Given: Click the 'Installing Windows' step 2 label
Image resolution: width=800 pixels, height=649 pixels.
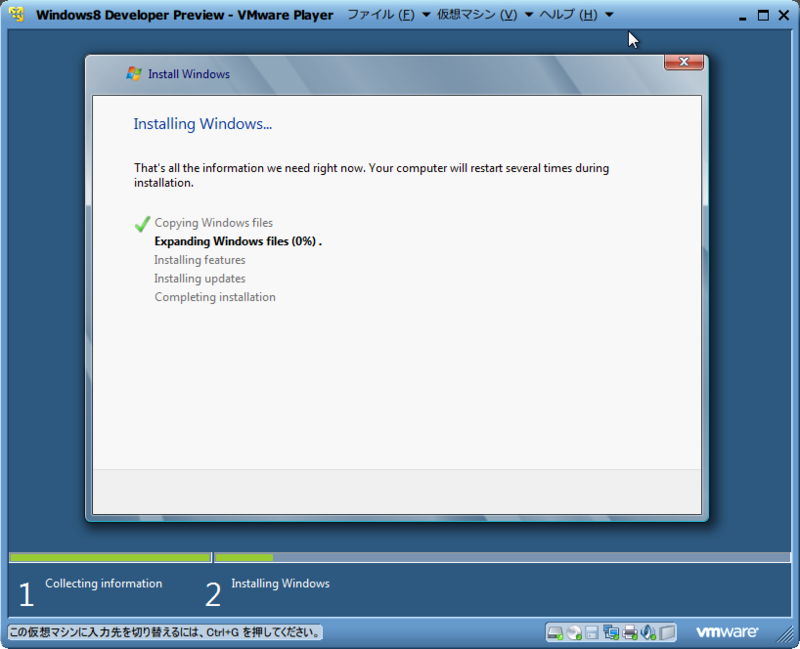Looking at the screenshot, I should tap(280, 583).
